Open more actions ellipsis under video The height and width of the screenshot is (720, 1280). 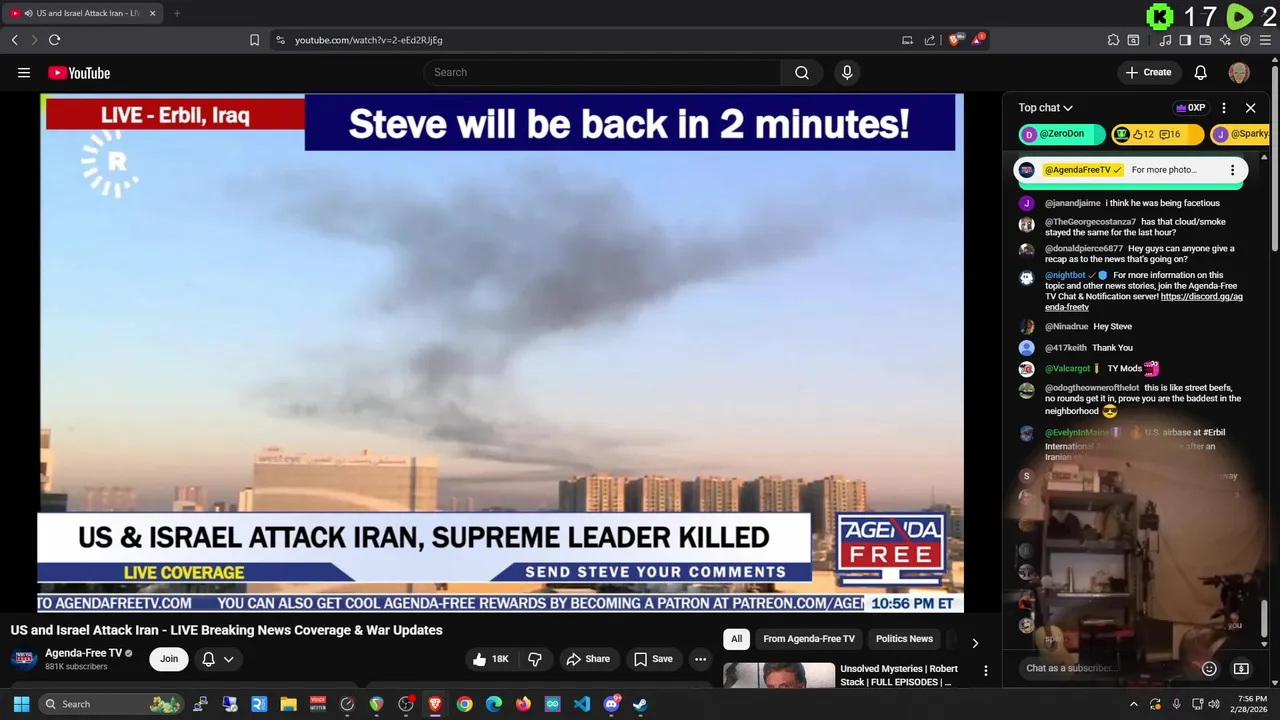pos(700,659)
